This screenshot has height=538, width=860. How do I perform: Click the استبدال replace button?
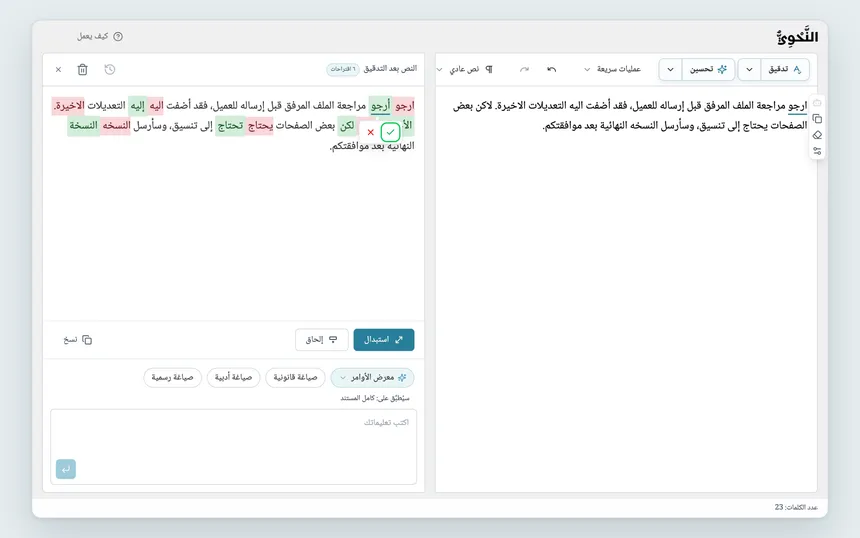384,339
